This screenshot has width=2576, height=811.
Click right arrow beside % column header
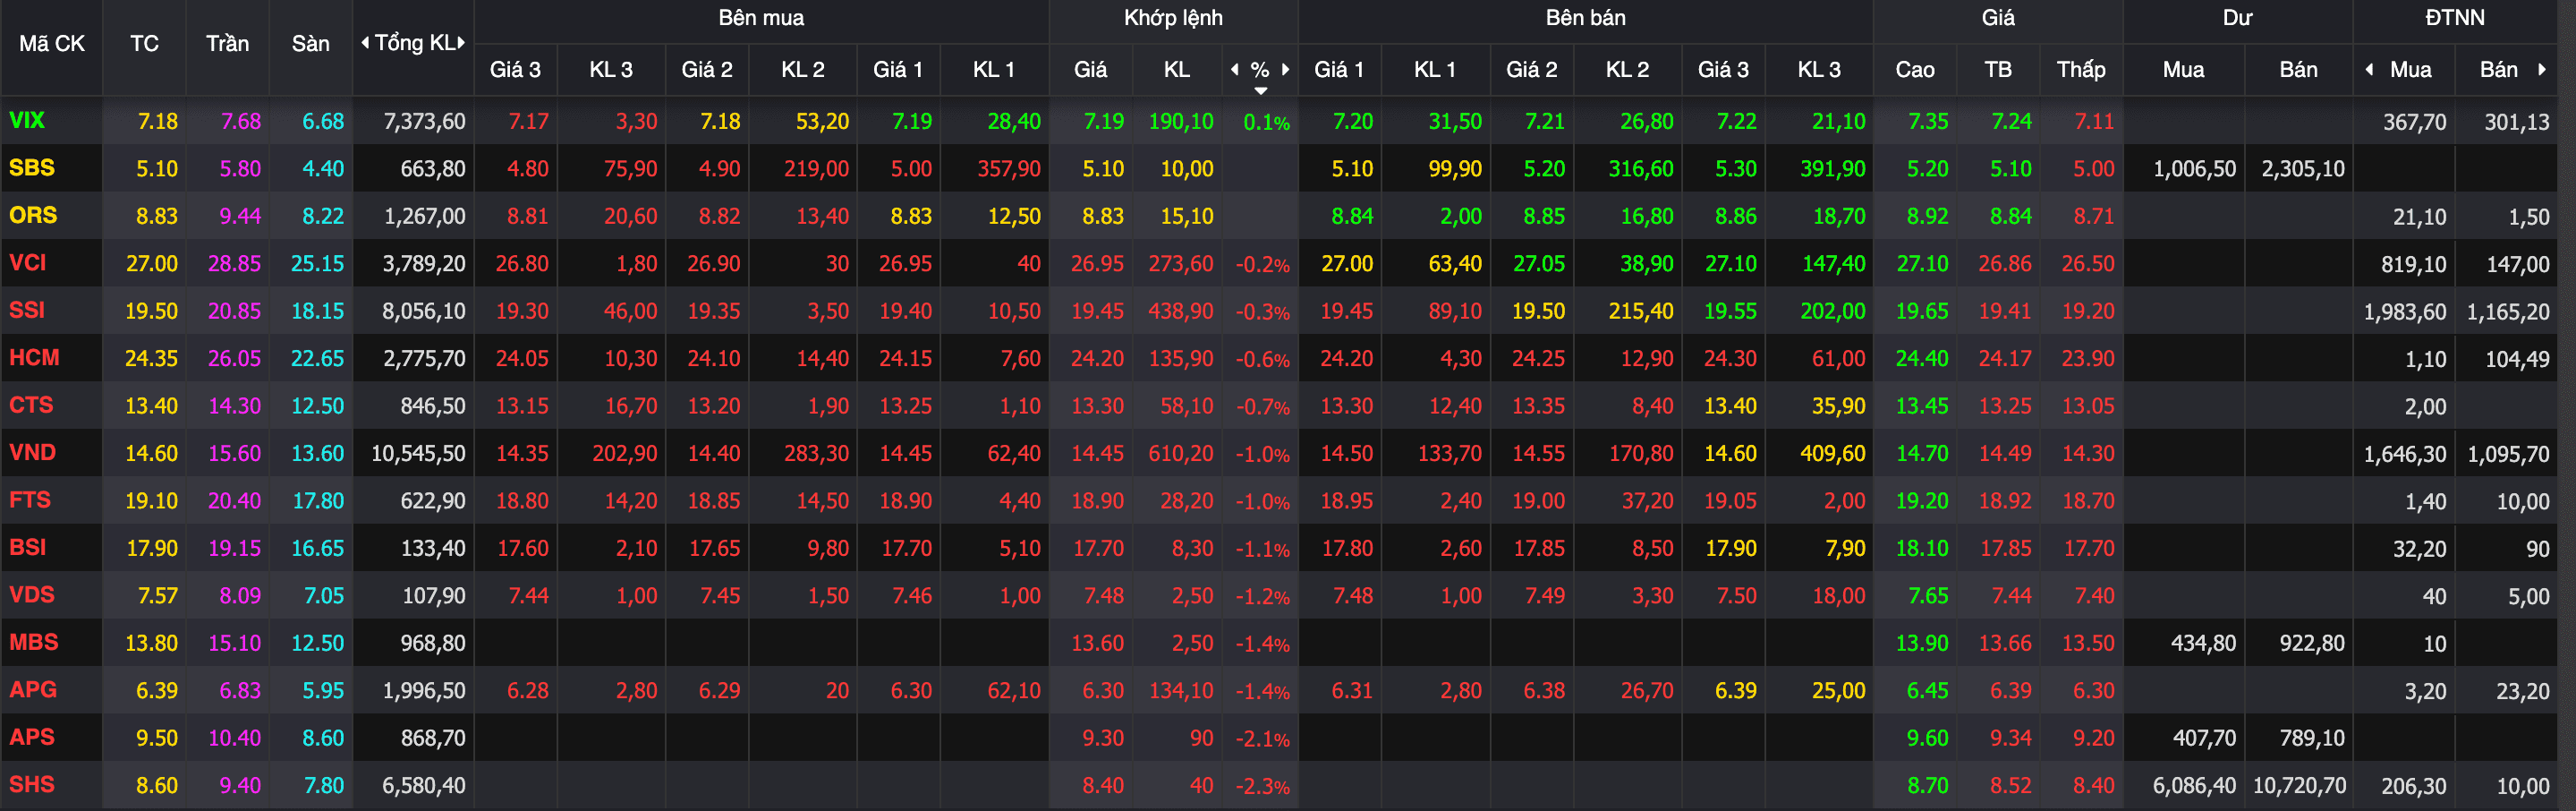click(1286, 69)
